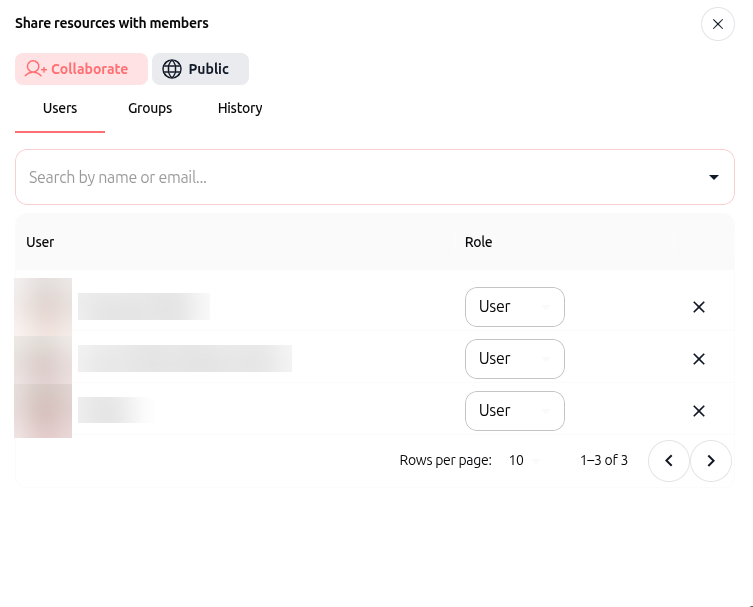Click the add-user icon on Collaborate button
The height and width of the screenshot is (607, 753).
tap(36, 69)
